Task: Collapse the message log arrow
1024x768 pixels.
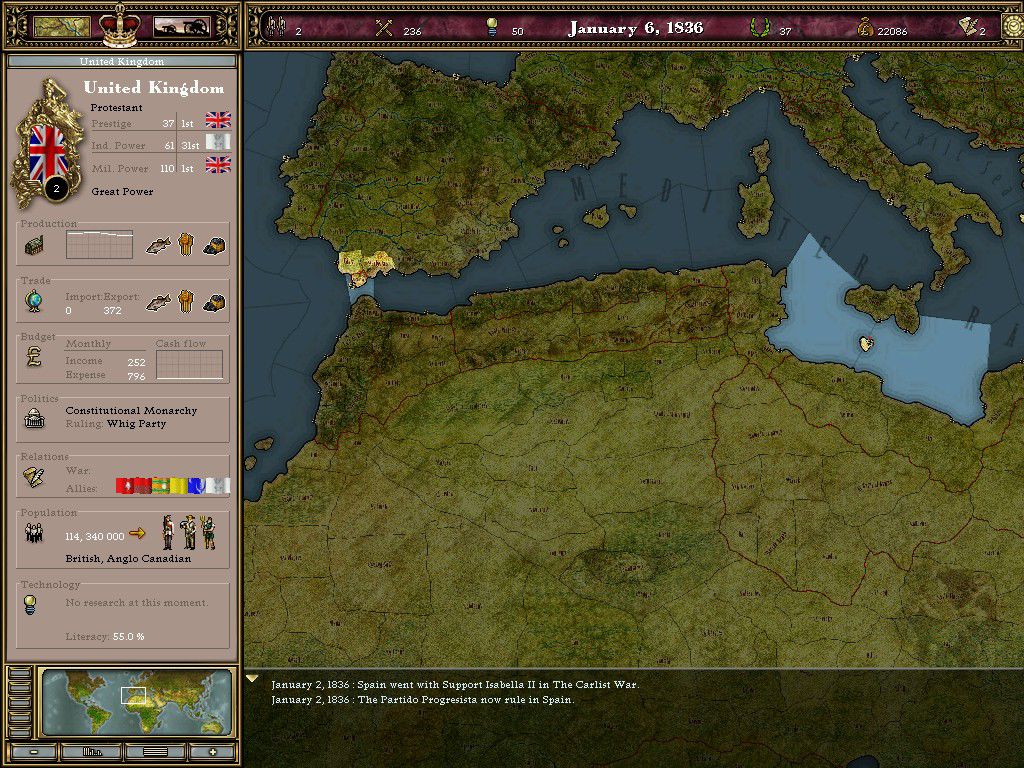Action: coord(252,679)
